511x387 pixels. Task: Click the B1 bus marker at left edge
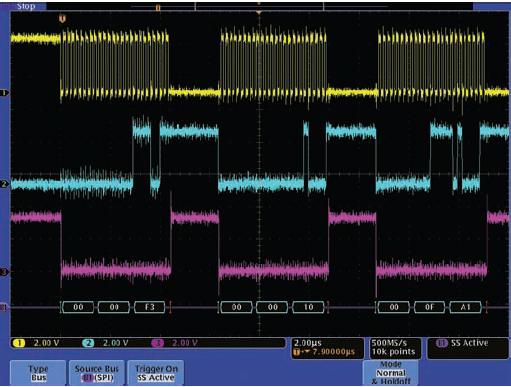coord(4,307)
